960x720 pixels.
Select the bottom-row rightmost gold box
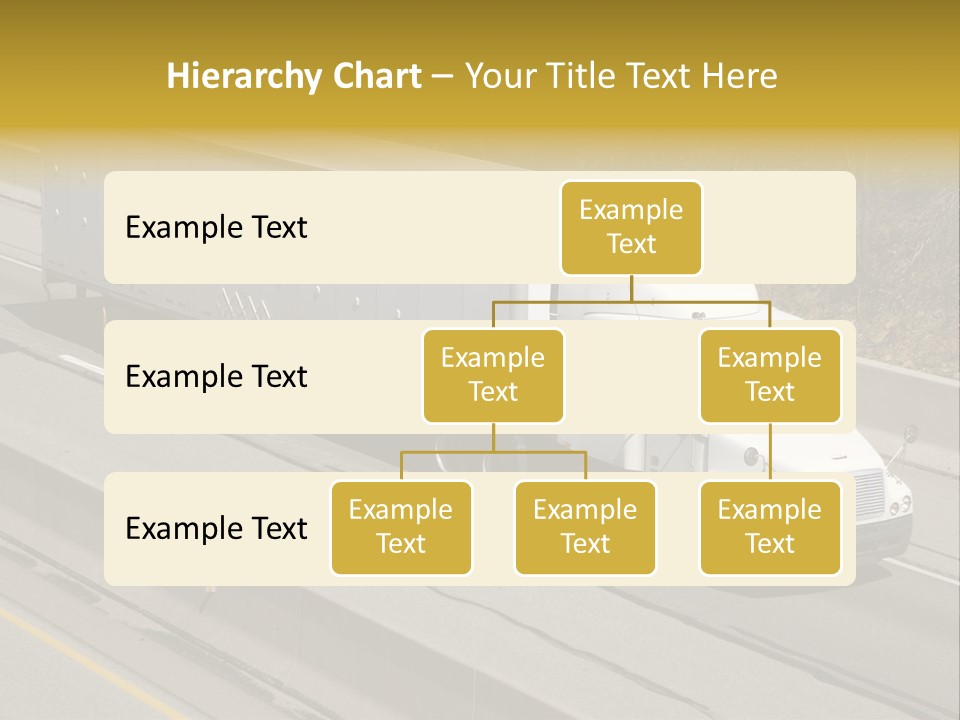[770, 527]
